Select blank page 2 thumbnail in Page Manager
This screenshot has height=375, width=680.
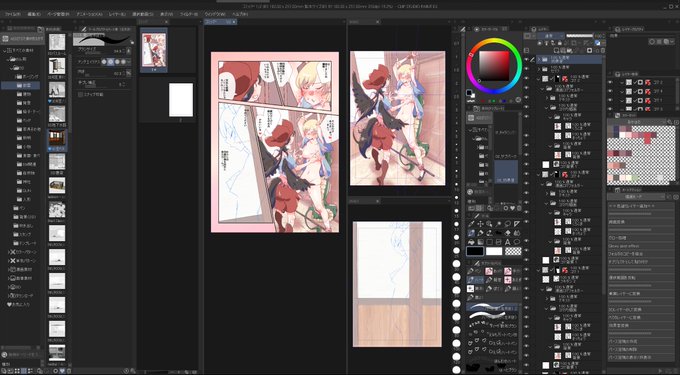coord(181,100)
